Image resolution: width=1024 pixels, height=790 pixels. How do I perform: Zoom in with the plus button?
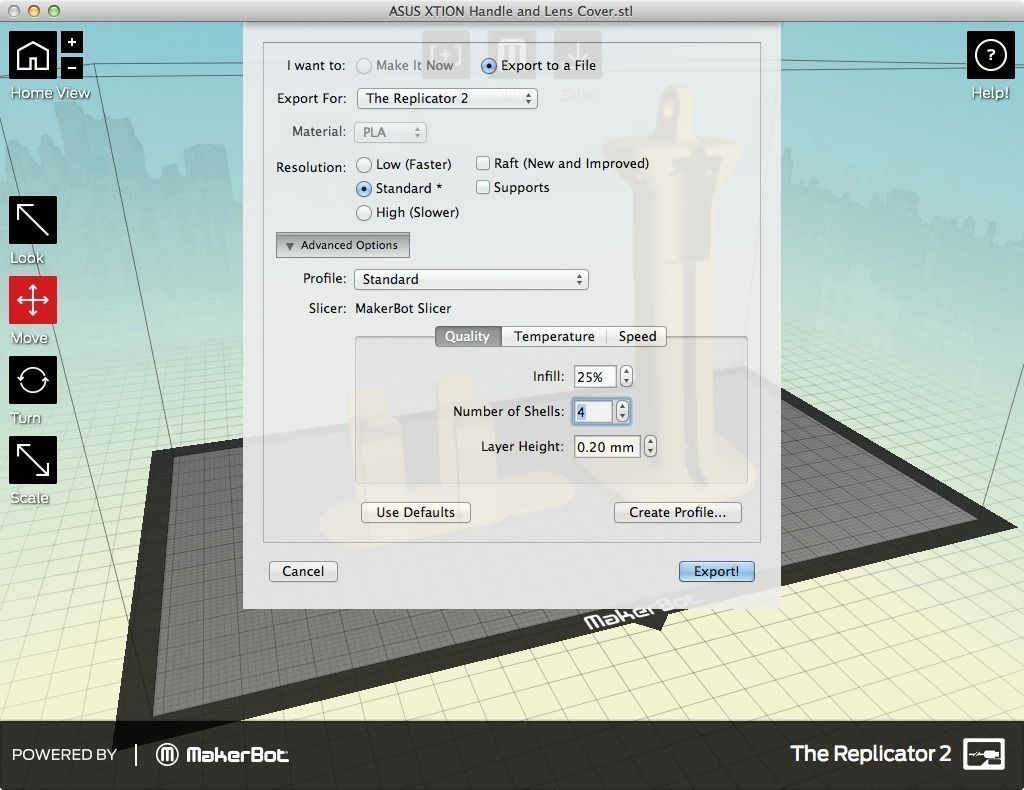[x=72, y=42]
